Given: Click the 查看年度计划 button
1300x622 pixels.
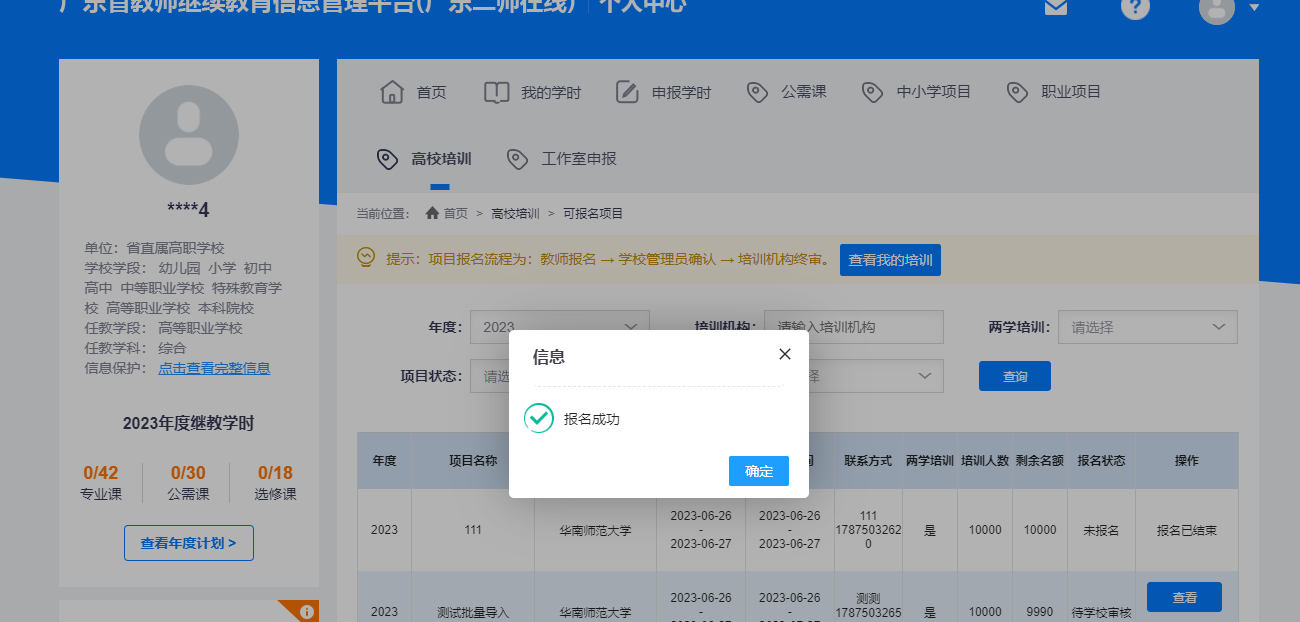Looking at the screenshot, I should tap(188, 543).
